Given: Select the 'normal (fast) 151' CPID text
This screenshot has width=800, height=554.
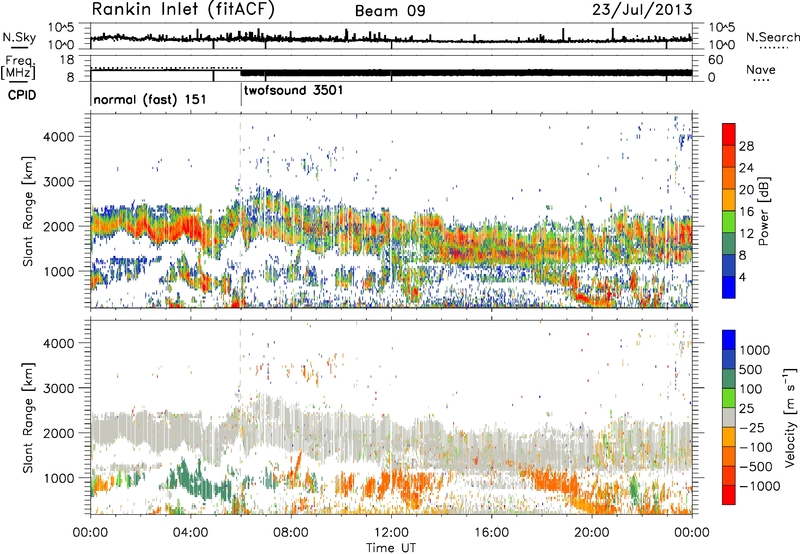Looking at the screenshot, I should (150, 99).
